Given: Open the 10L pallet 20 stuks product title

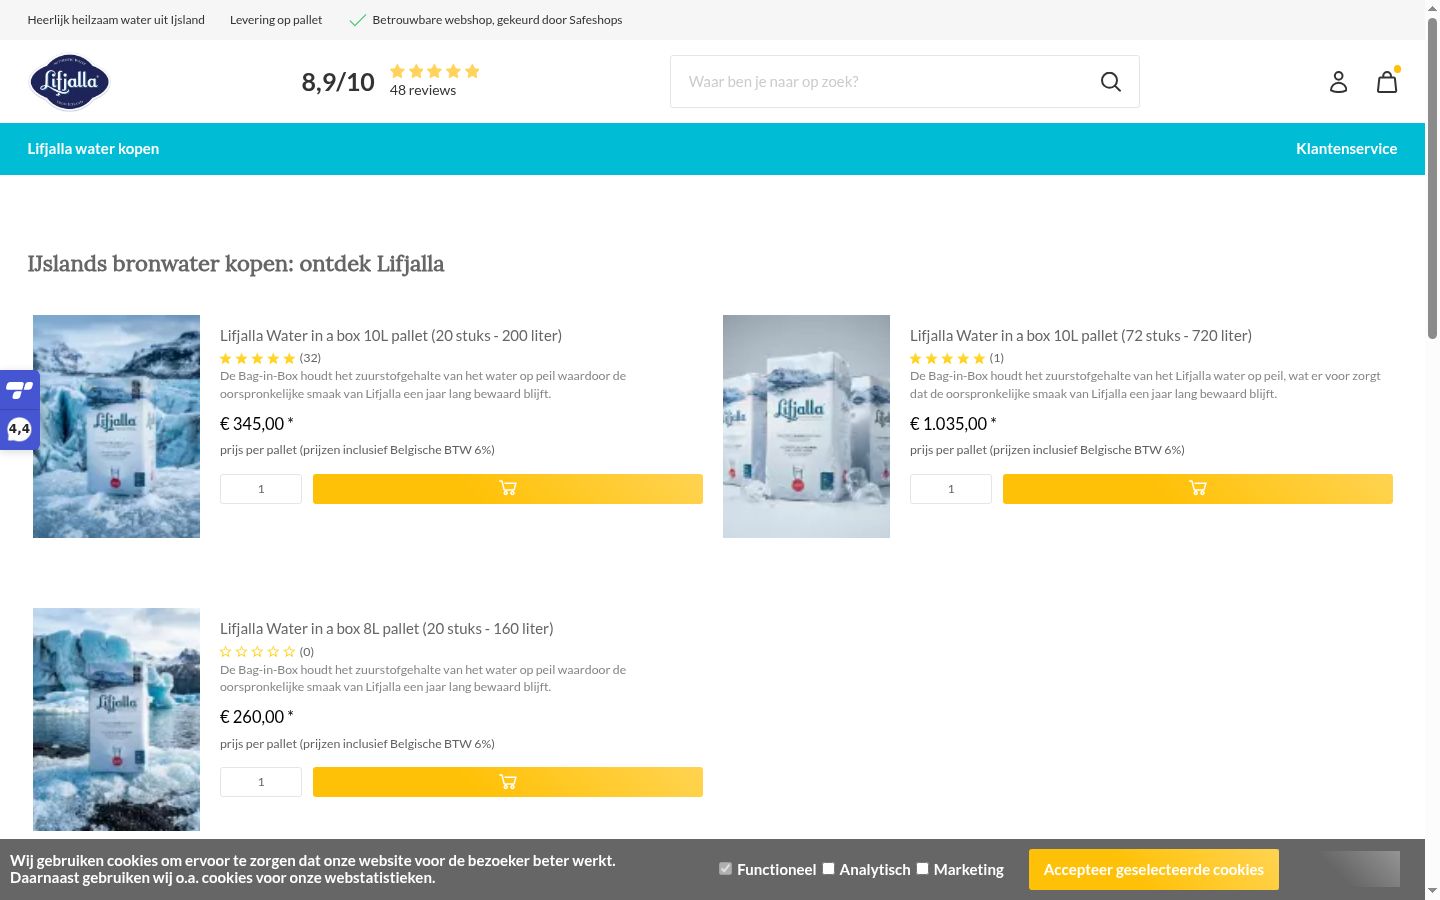Looking at the screenshot, I should [x=391, y=336].
